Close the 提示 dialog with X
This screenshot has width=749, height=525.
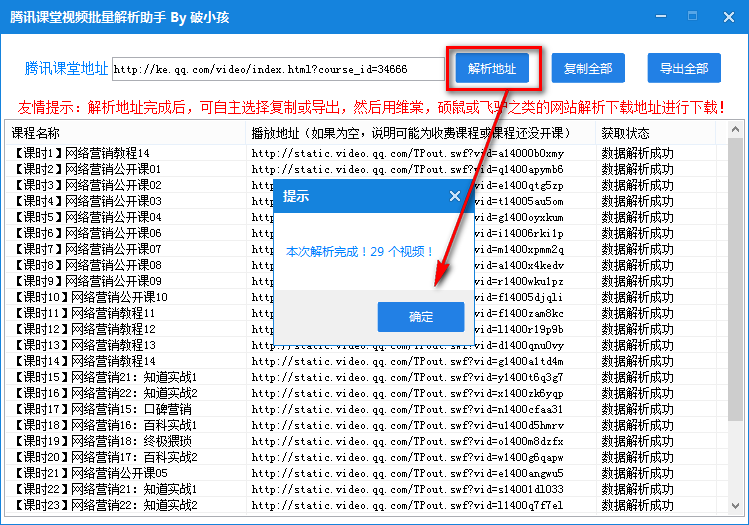point(455,196)
